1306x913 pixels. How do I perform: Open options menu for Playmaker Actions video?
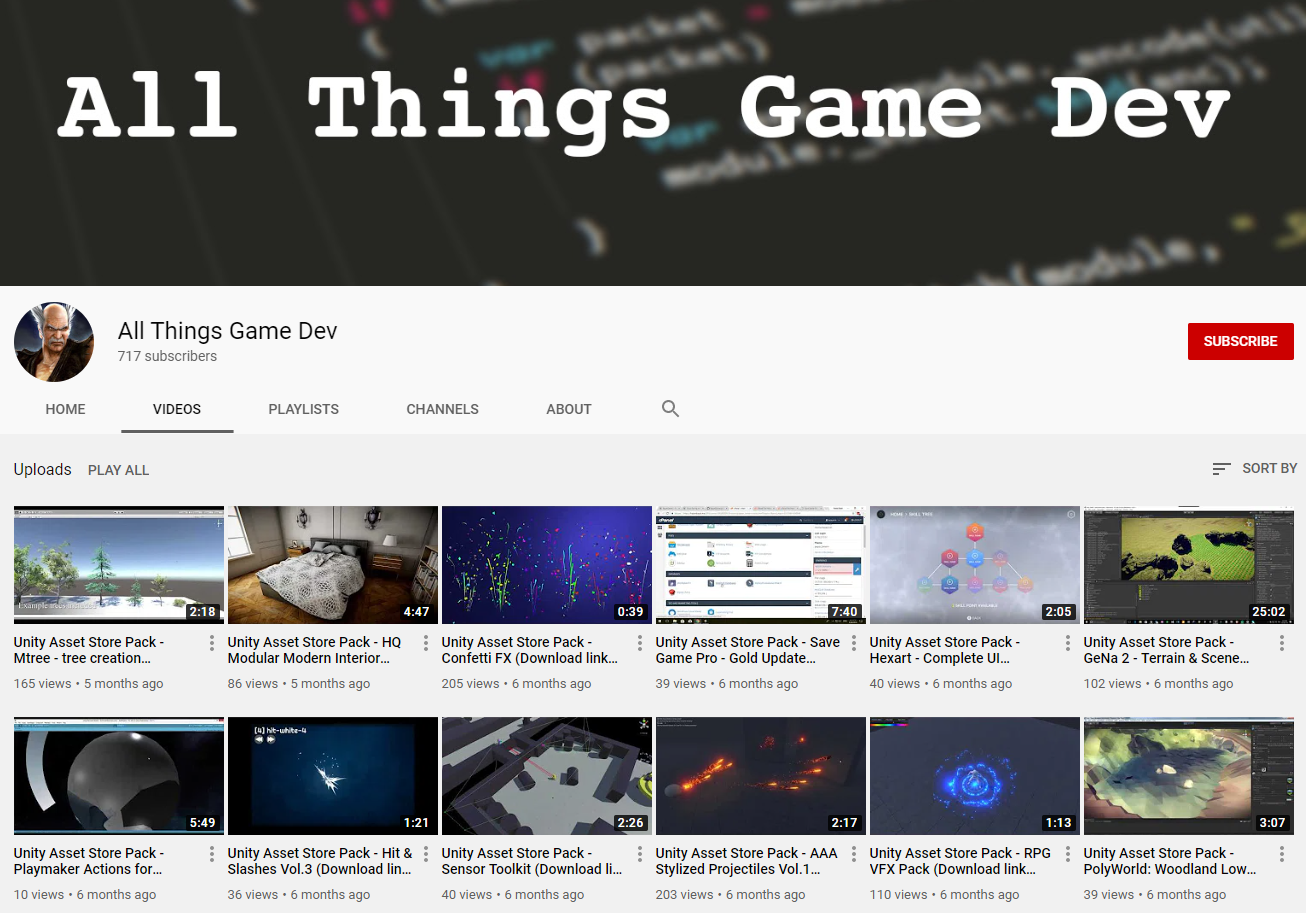[212, 854]
